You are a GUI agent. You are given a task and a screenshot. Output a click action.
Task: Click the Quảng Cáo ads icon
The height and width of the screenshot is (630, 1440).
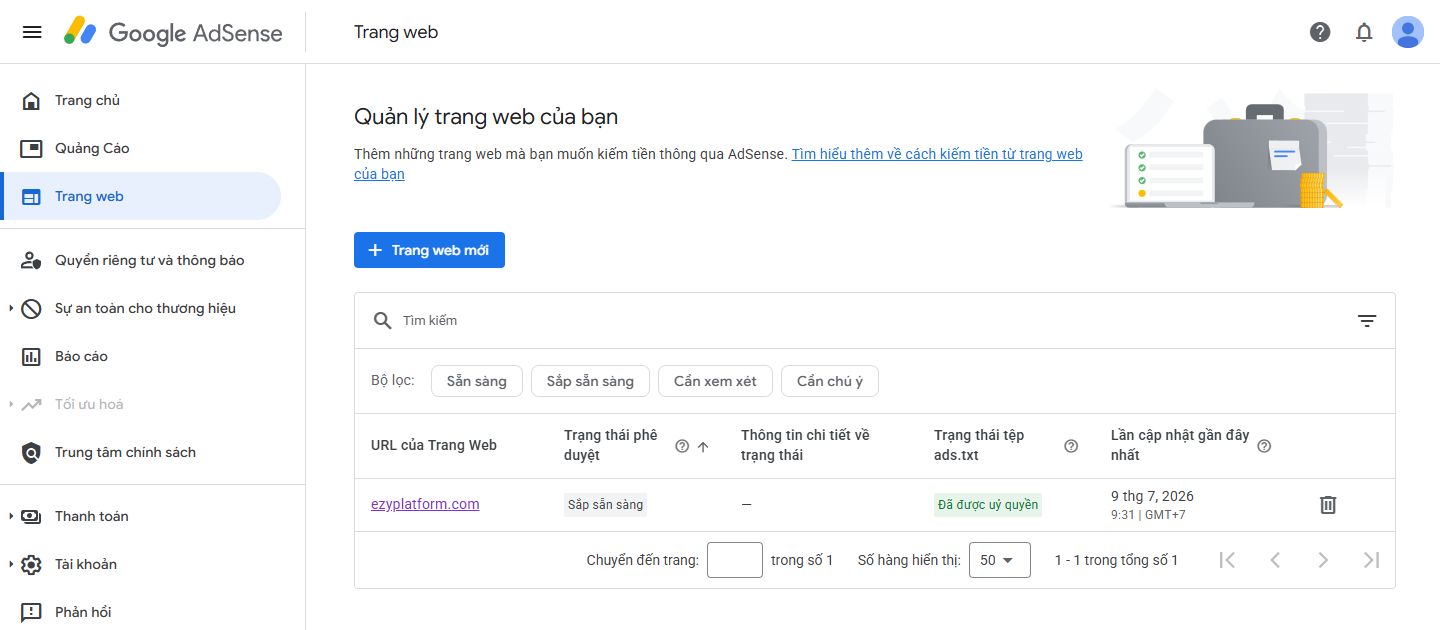coord(31,148)
